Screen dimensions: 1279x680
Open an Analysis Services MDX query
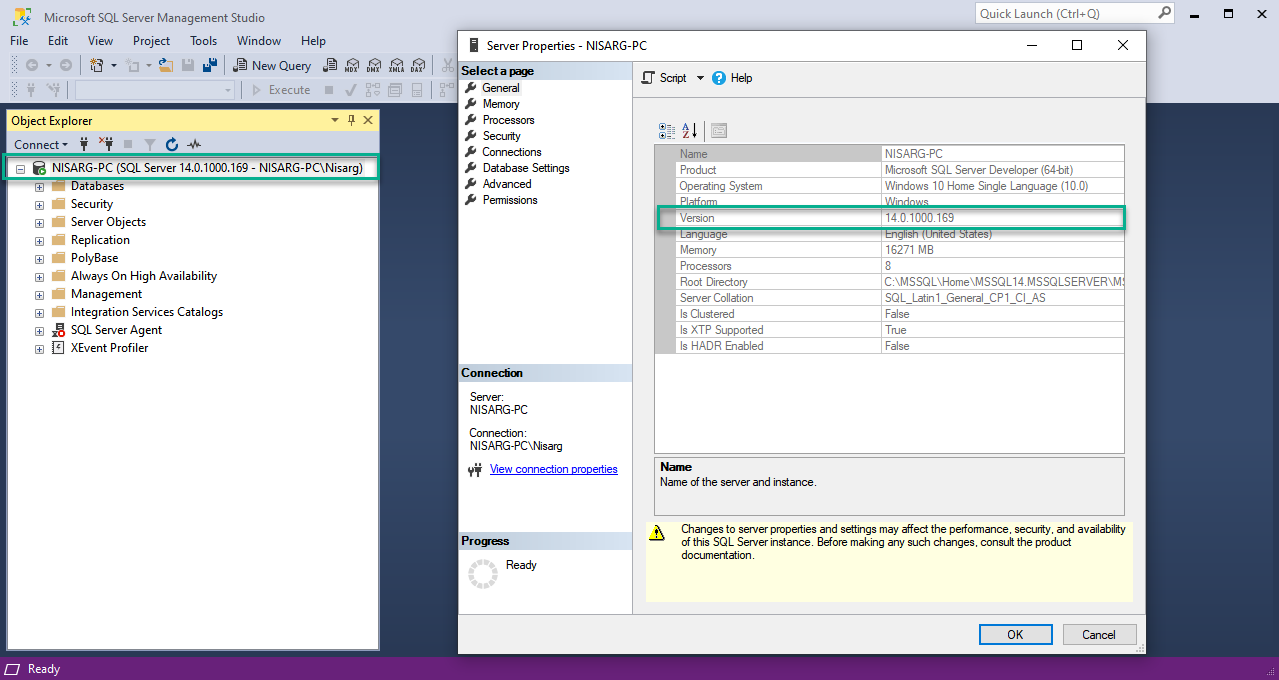pos(351,65)
